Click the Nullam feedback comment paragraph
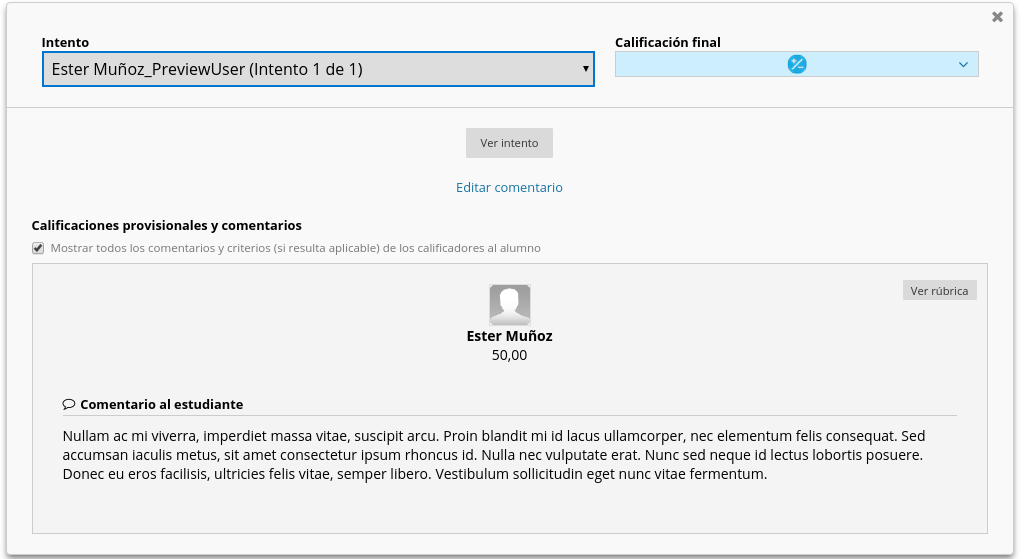This screenshot has width=1024, height=559. point(494,455)
